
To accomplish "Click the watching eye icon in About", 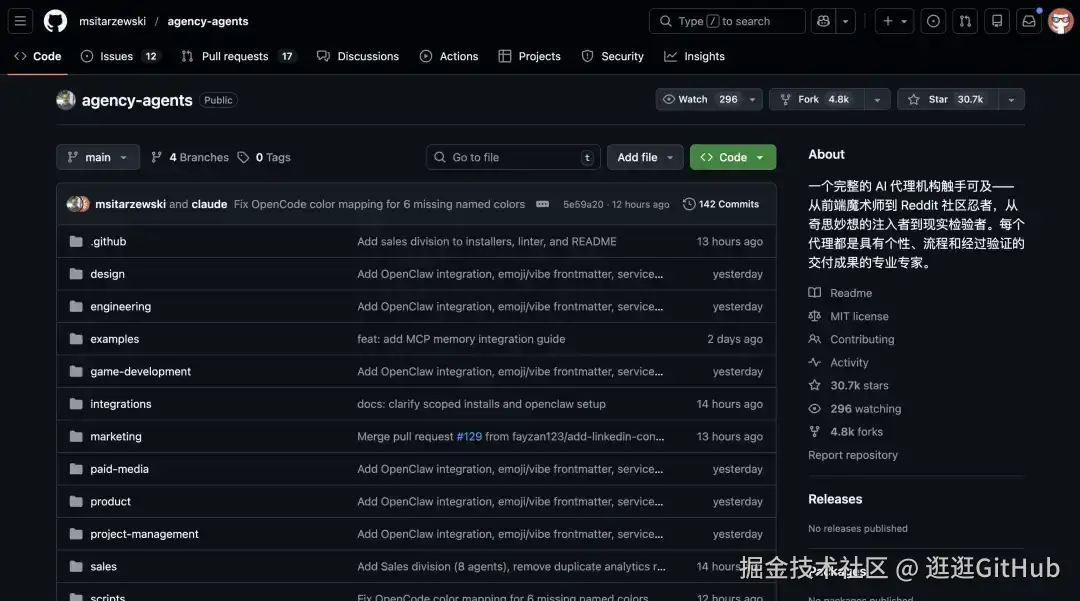I will click(815, 408).
